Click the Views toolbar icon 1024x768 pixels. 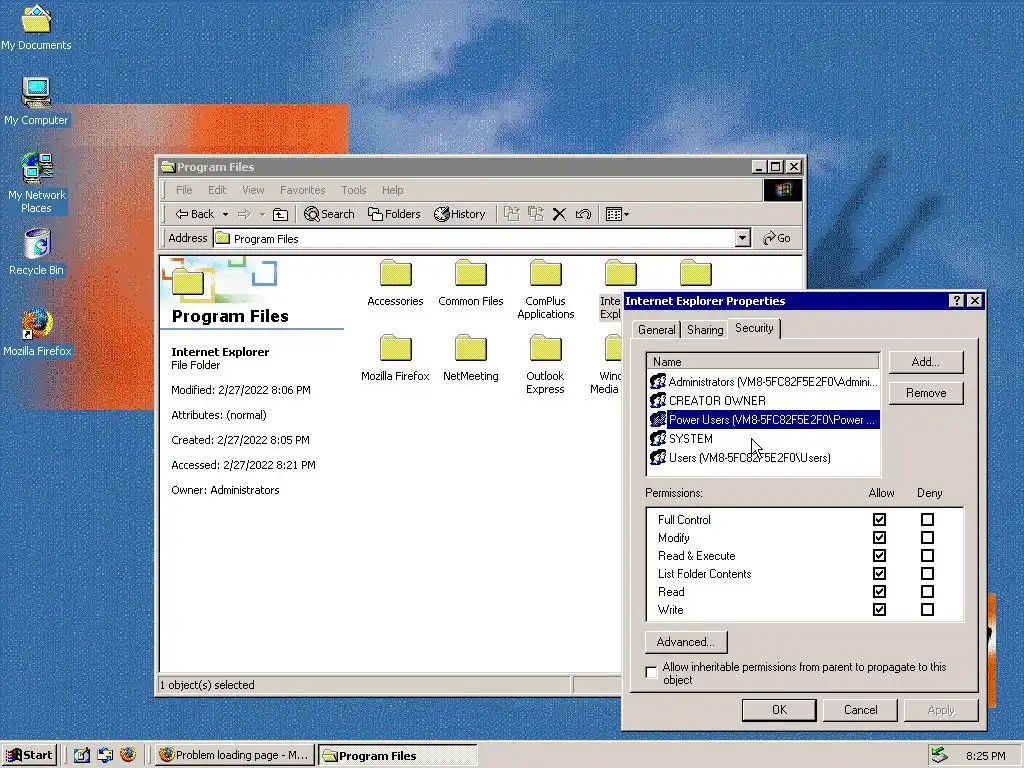point(613,214)
